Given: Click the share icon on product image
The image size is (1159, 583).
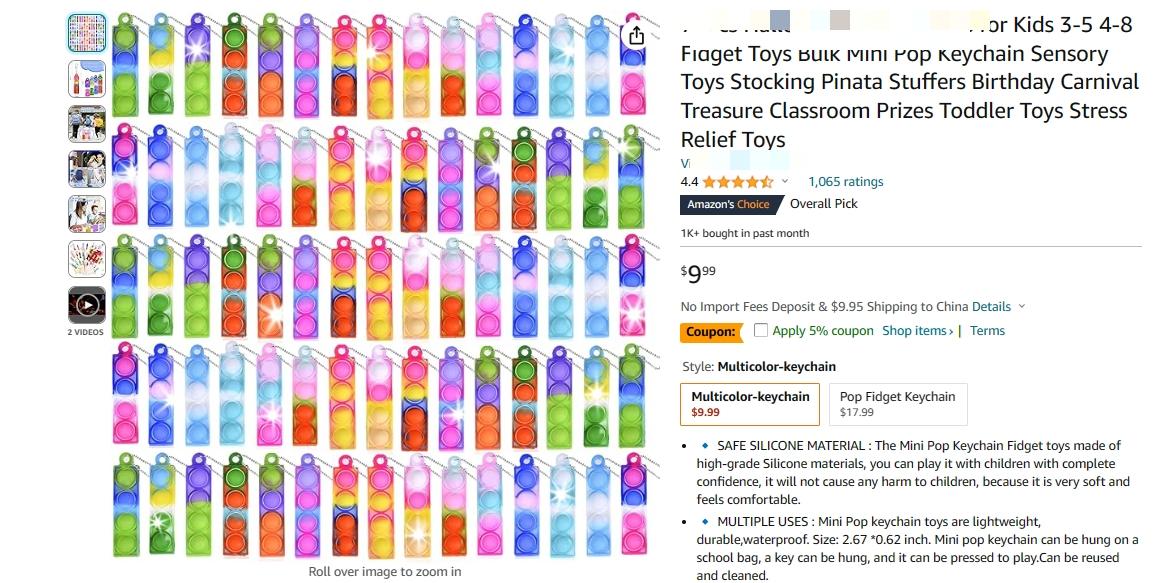Looking at the screenshot, I should [x=636, y=35].
